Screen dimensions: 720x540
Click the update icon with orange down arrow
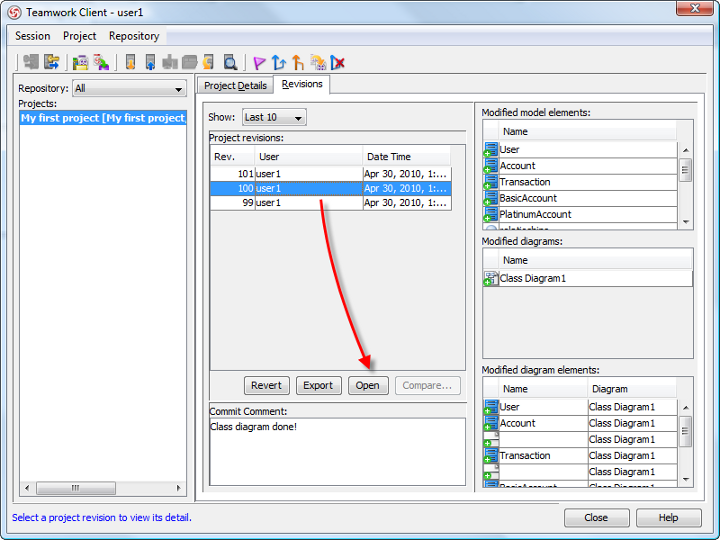pyautogui.click(x=130, y=62)
